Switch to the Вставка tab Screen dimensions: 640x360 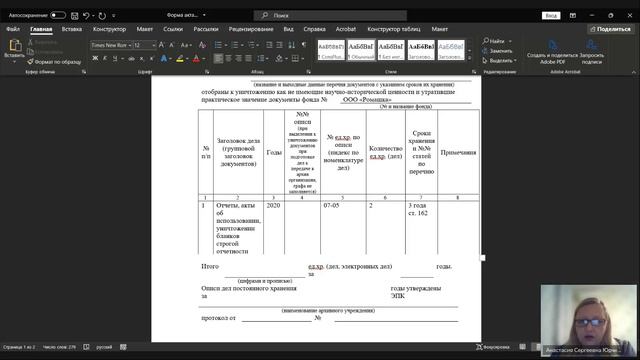coord(72,29)
